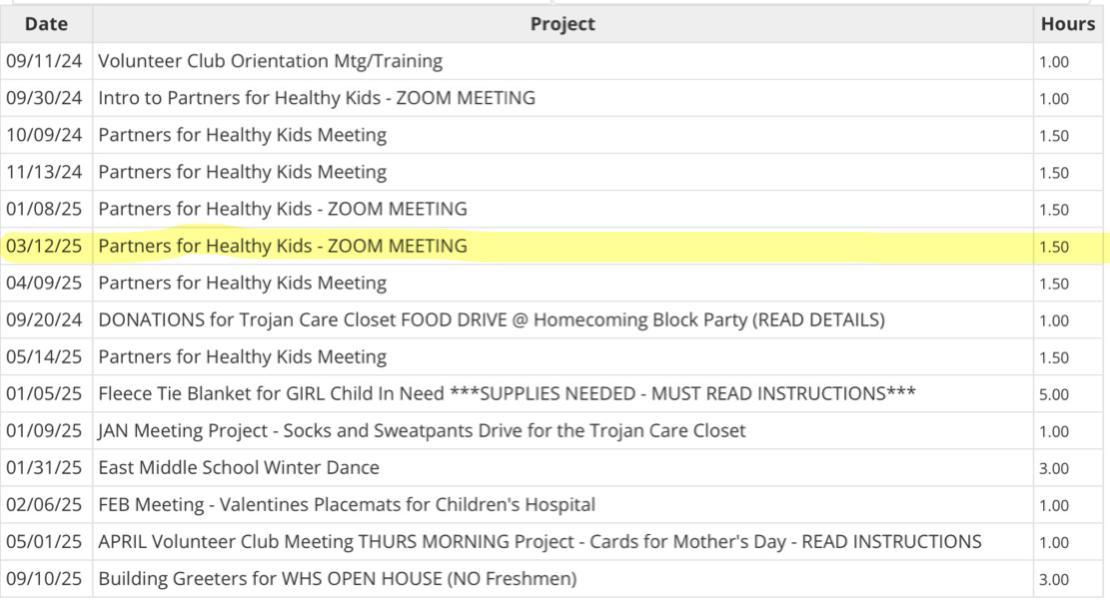The image size is (1110, 606).
Task: Click the 09/10/25 date cell
Action: (44, 579)
